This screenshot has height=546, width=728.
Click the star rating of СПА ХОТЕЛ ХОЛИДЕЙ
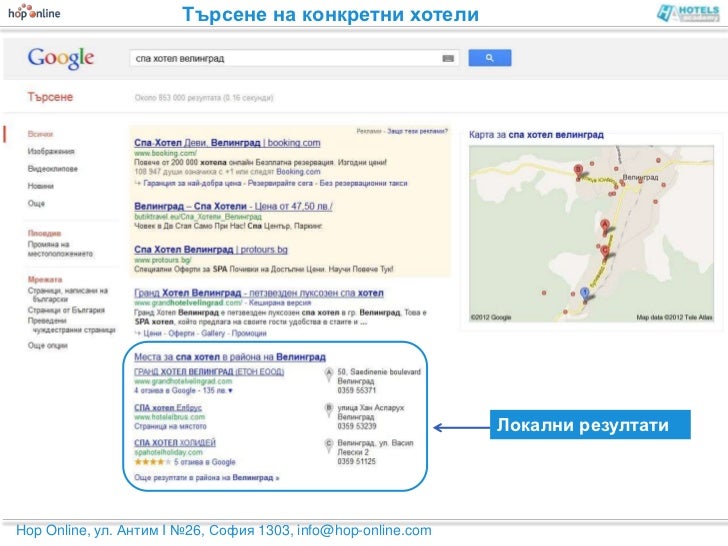click(x=152, y=462)
